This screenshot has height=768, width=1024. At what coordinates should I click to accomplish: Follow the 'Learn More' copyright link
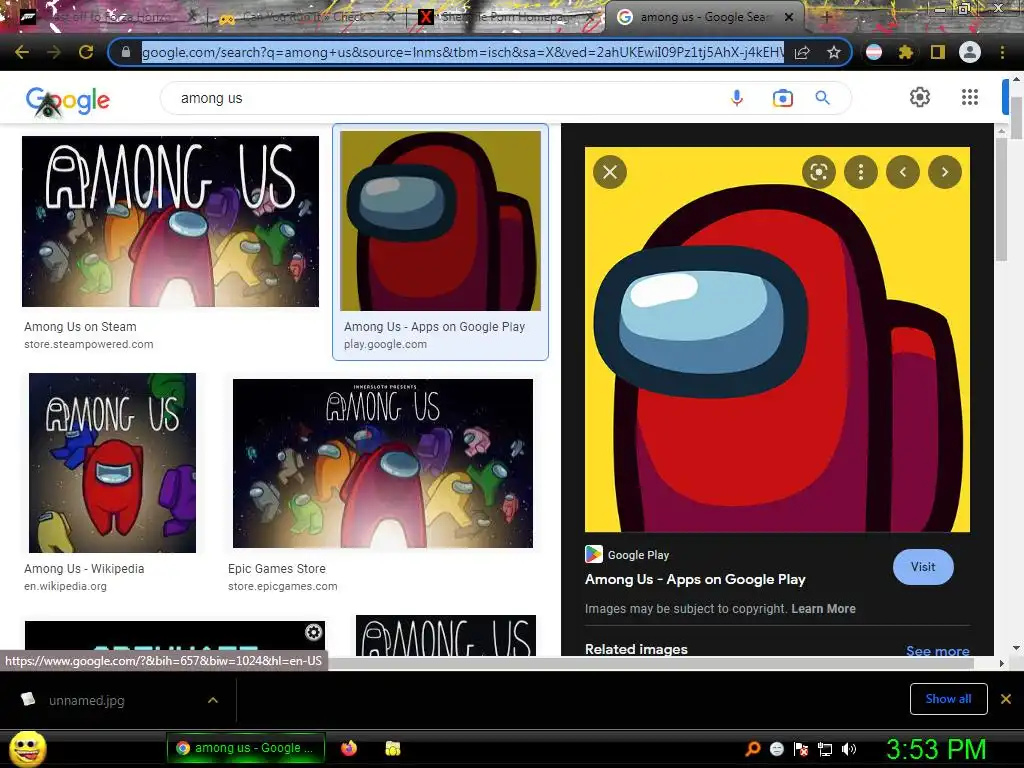coord(823,609)
